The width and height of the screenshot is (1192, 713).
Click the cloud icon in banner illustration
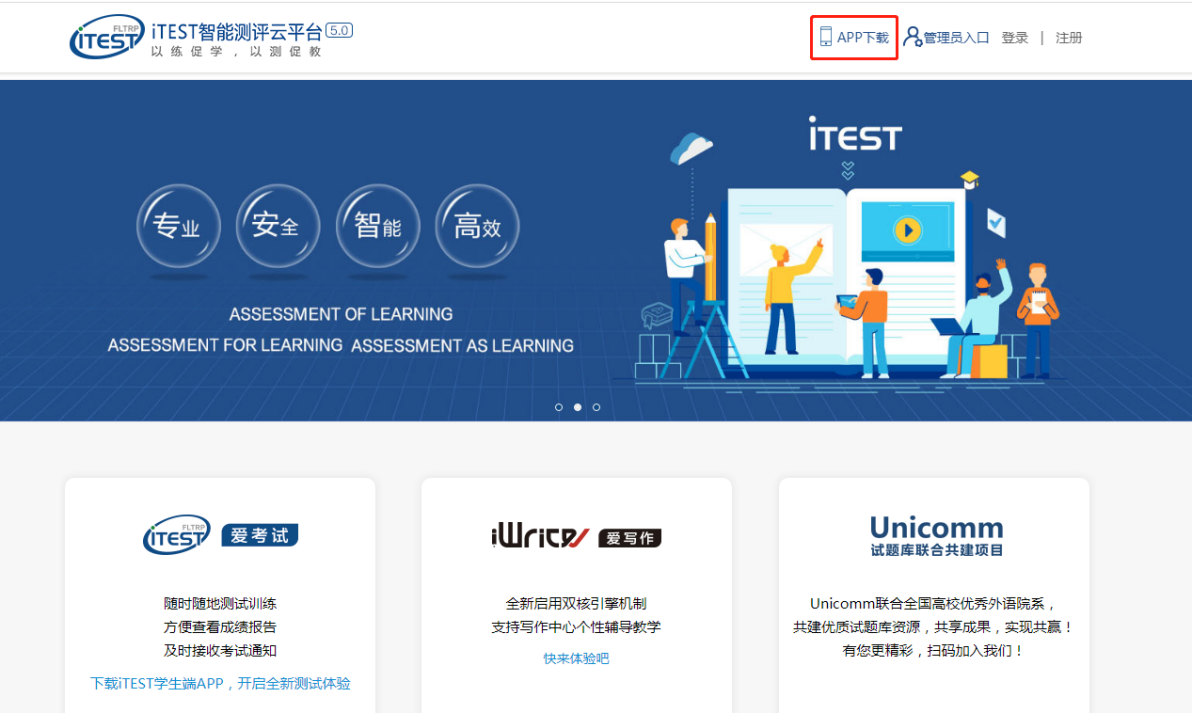pos(691,149)
